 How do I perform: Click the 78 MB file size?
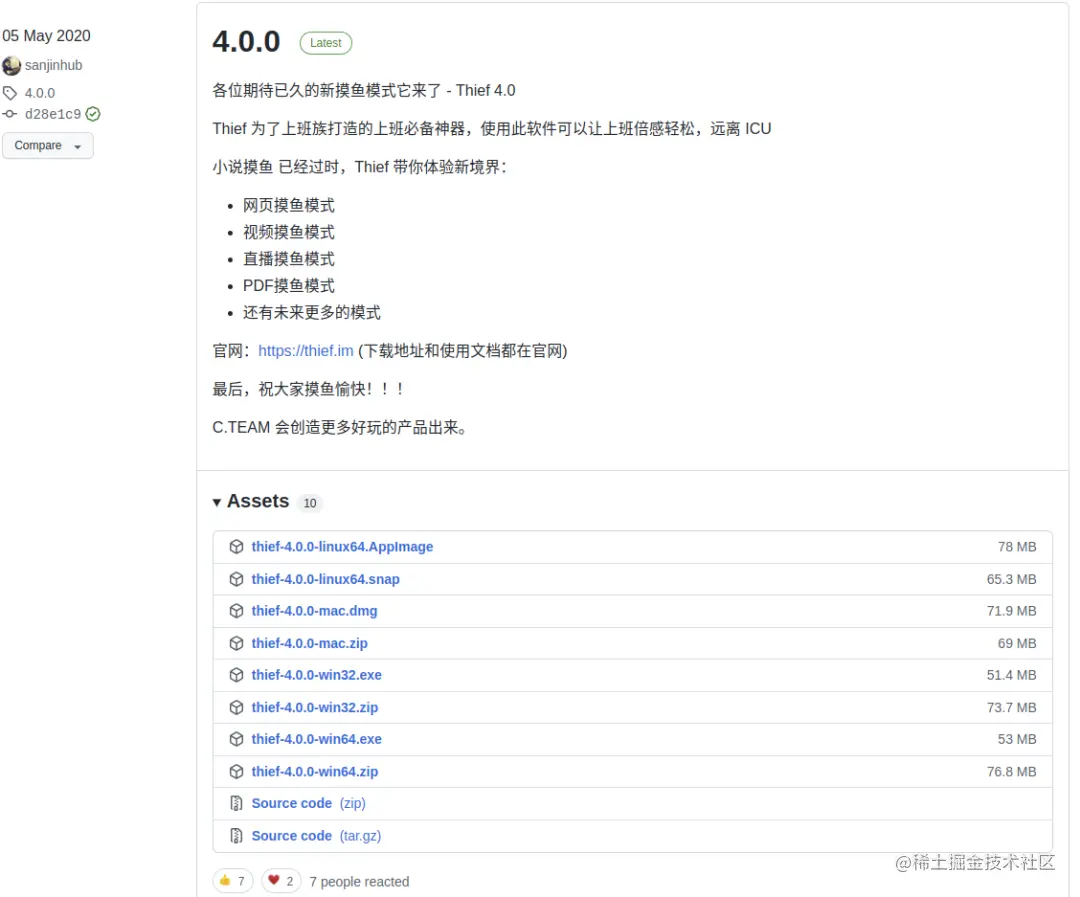[1017, 547]
